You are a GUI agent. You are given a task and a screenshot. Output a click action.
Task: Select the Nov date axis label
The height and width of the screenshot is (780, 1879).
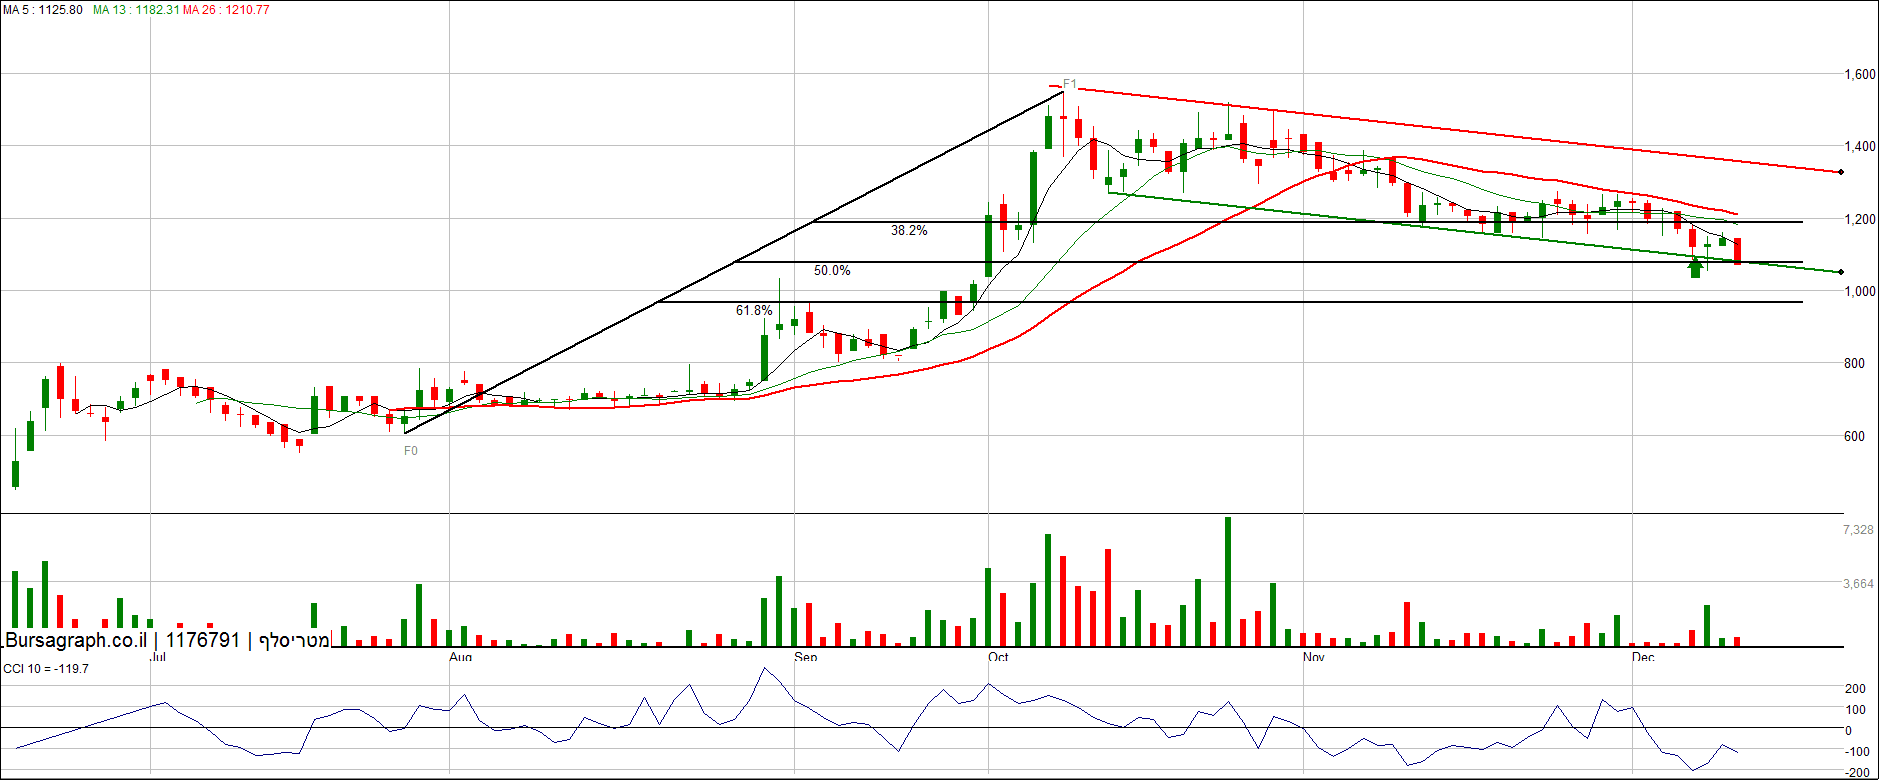pyautogui.click(x=1314, y=657)
